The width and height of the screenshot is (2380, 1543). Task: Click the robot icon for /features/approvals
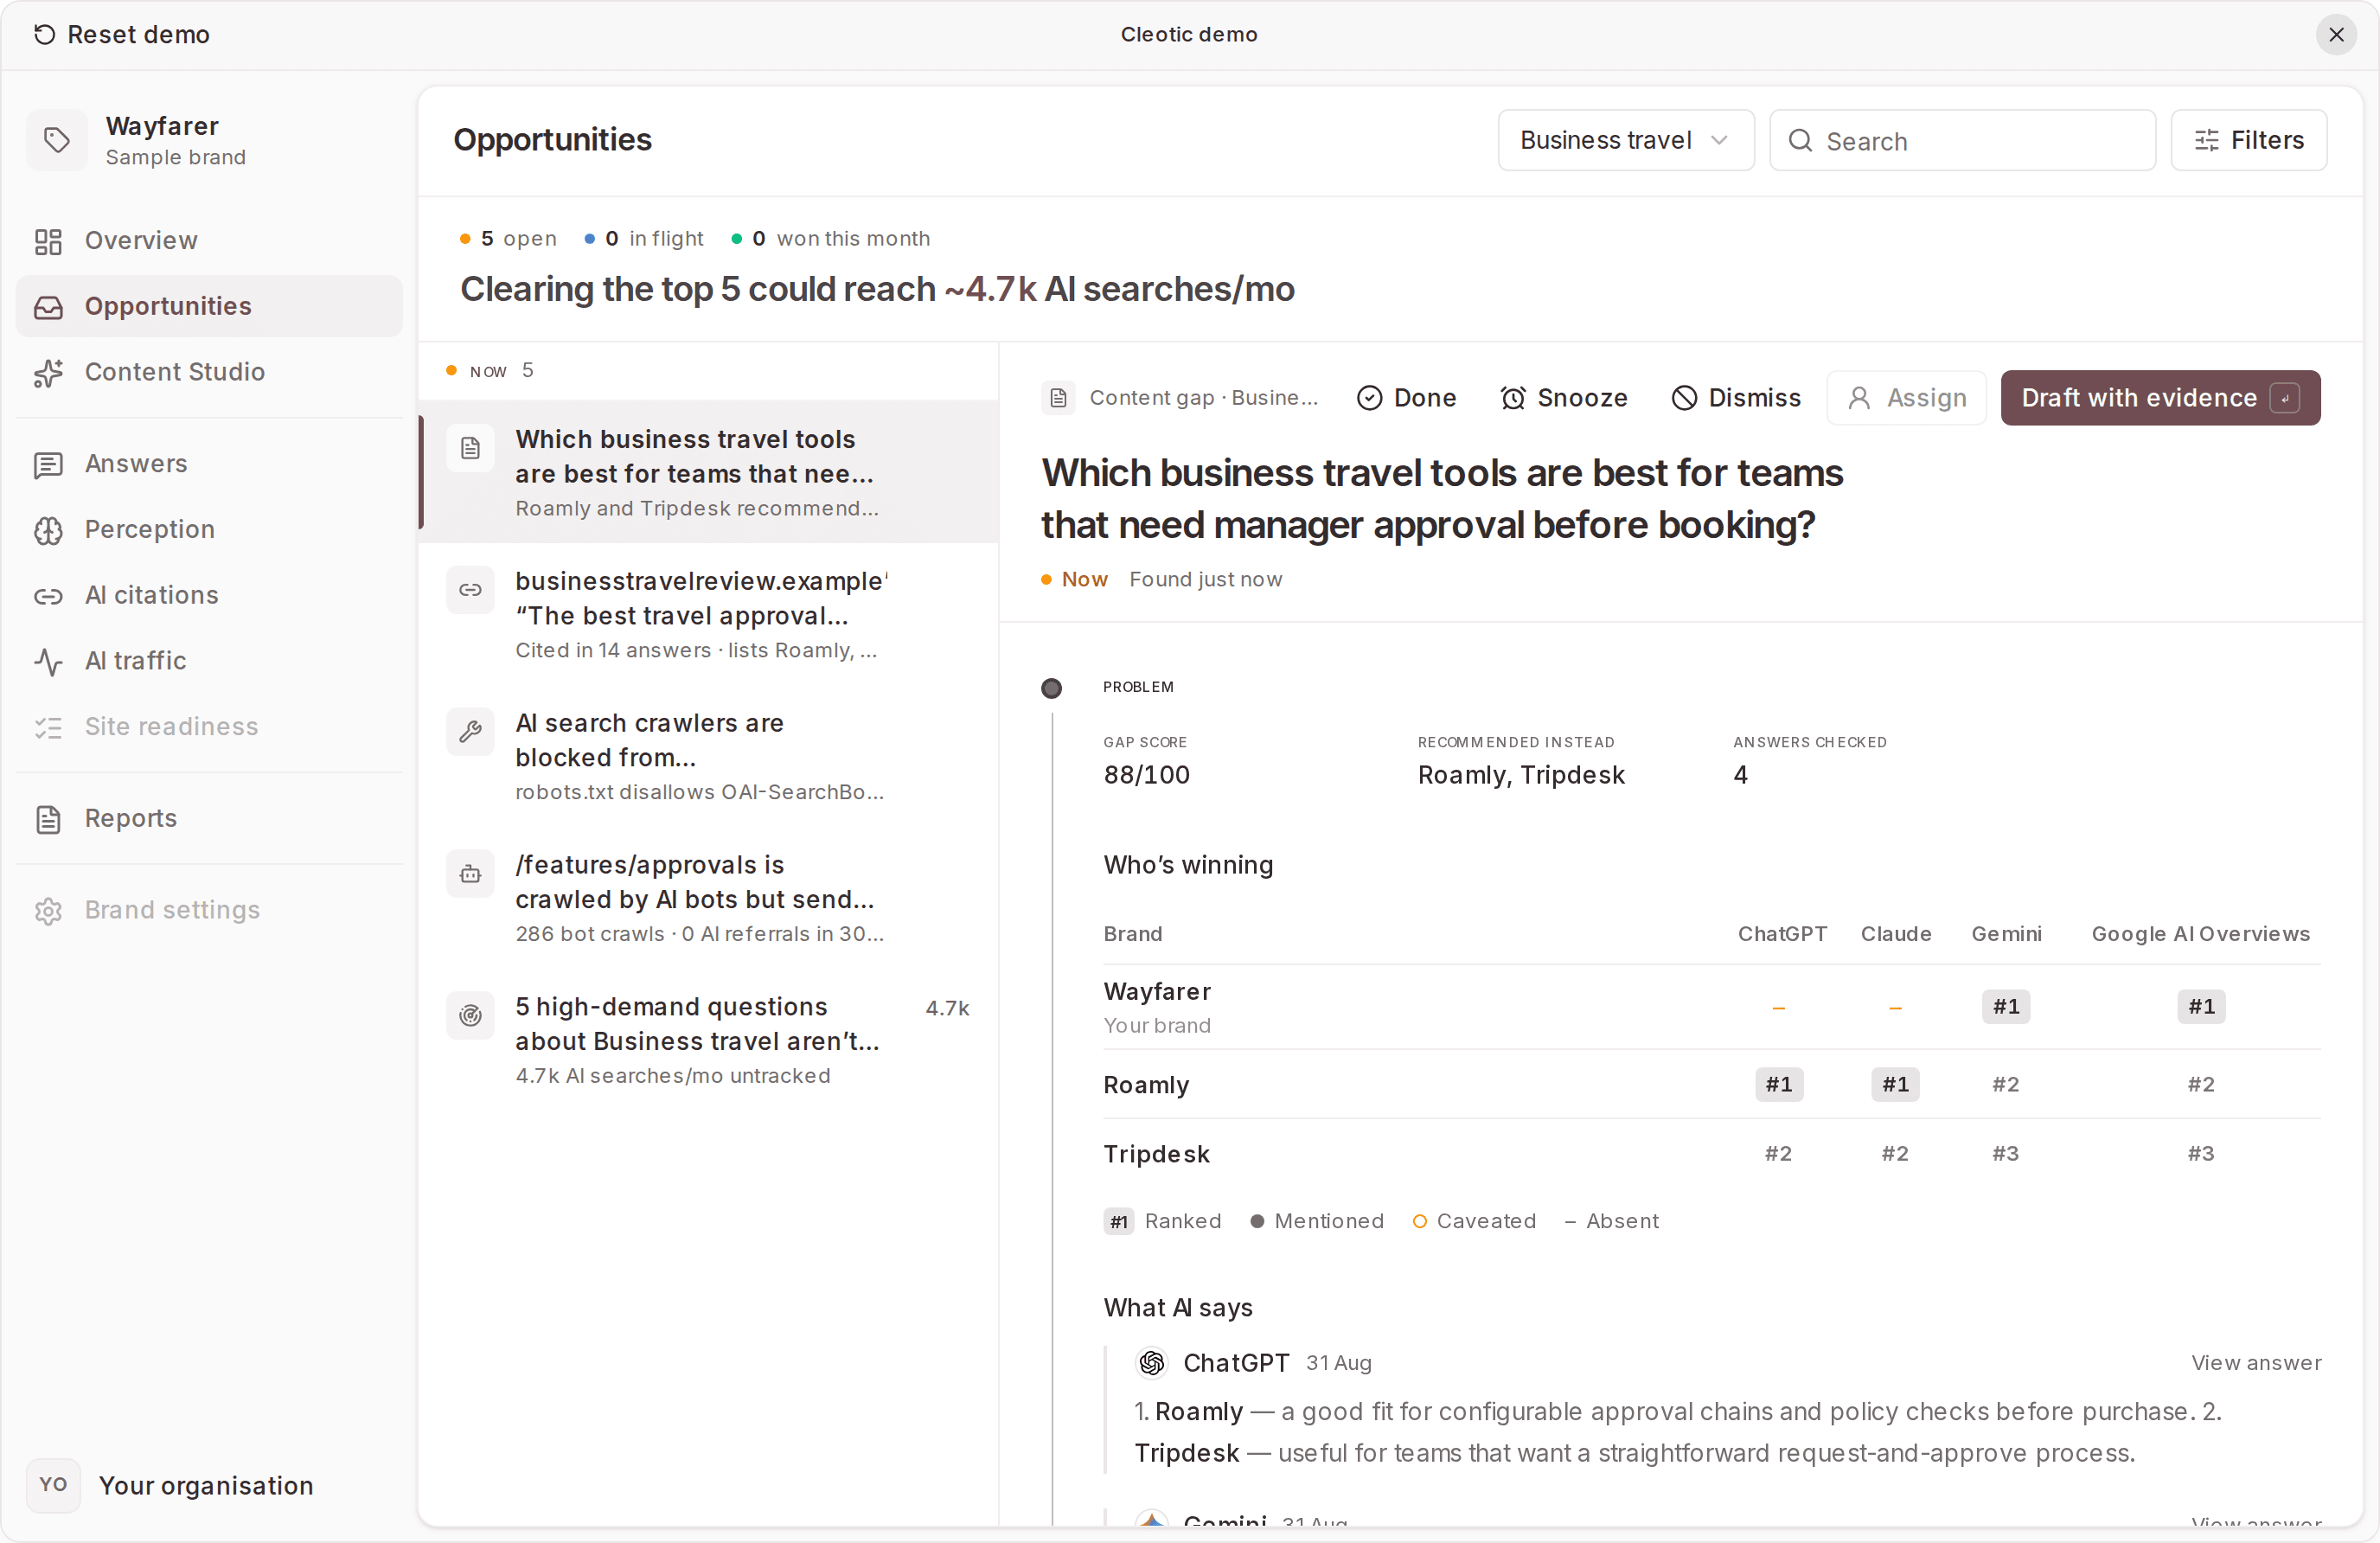470,874
